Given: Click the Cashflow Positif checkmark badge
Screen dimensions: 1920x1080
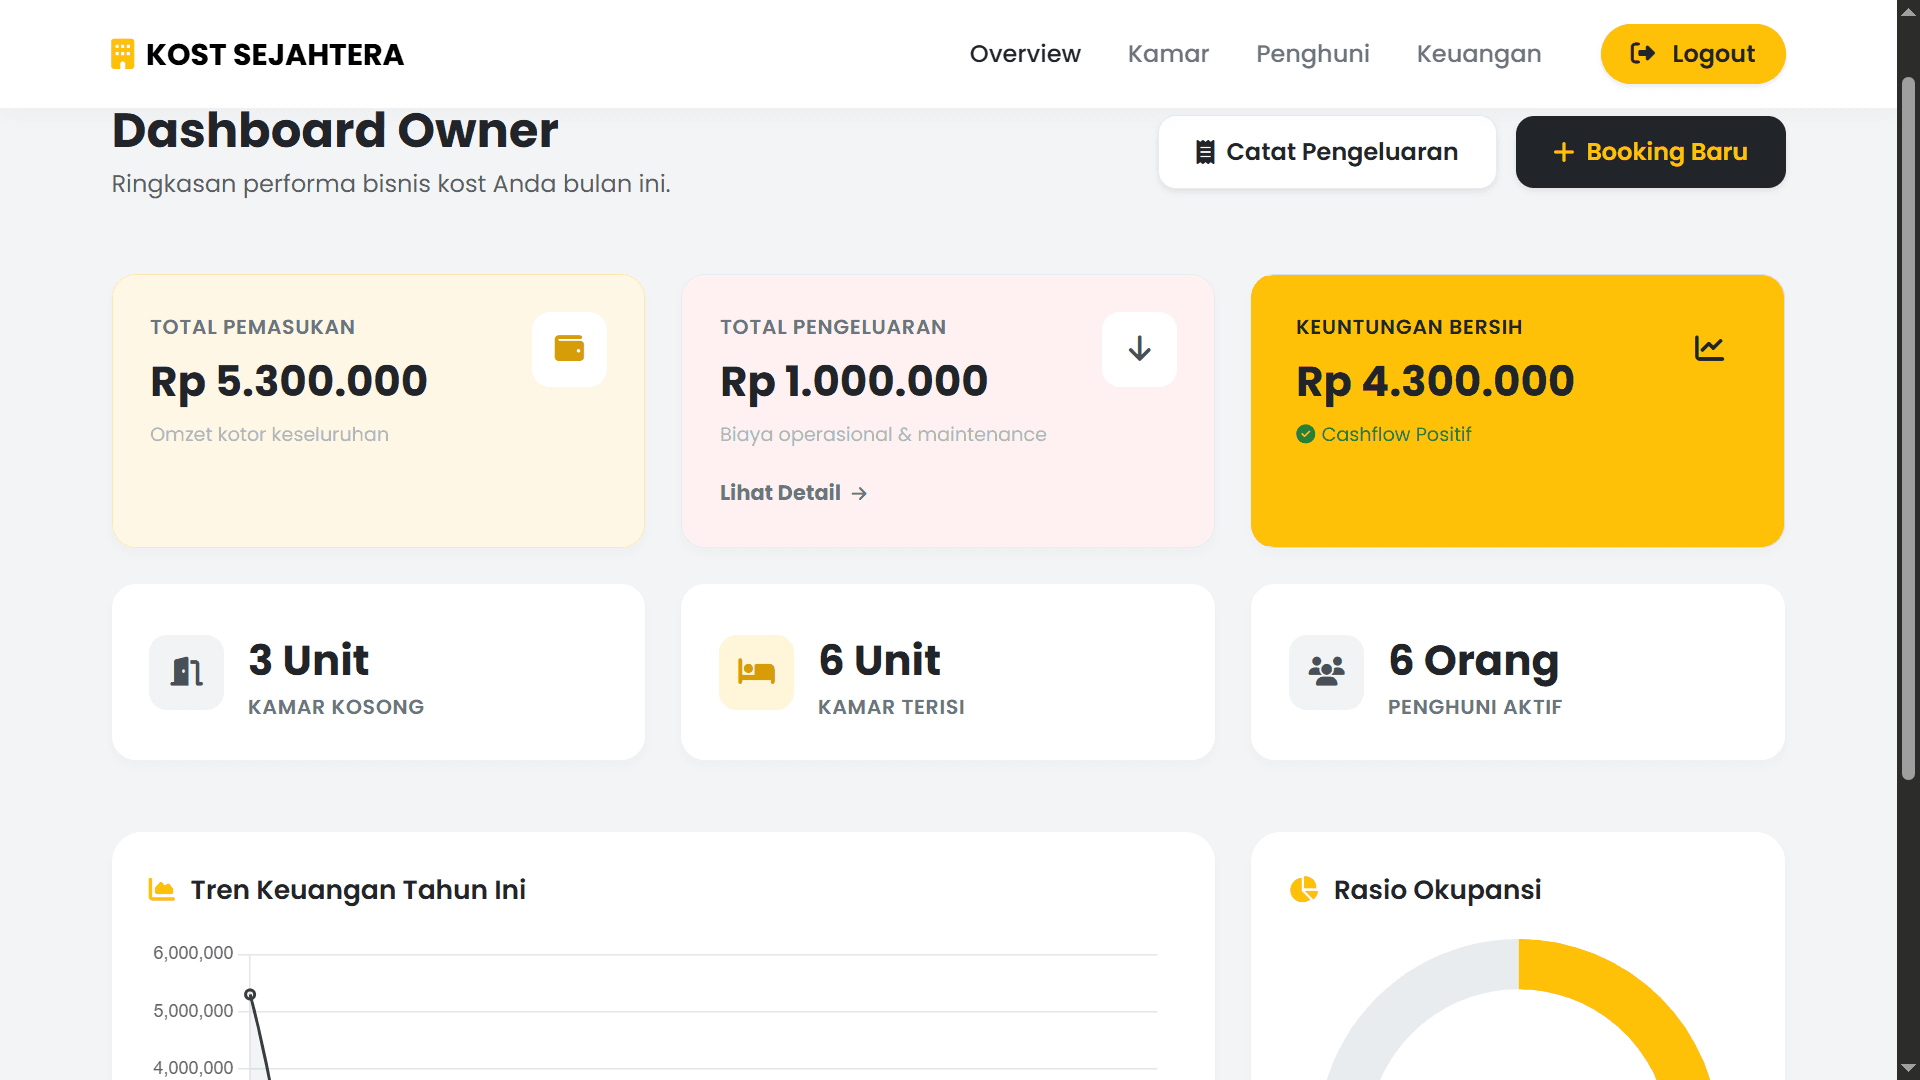Looking at the screenshot, I should (x=1305, y=433).
